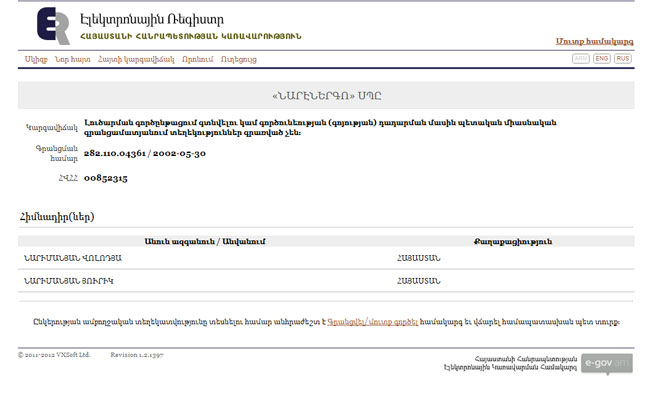
Task: Click the Revision 1.2.1397 text
Action: click(137, 355)
